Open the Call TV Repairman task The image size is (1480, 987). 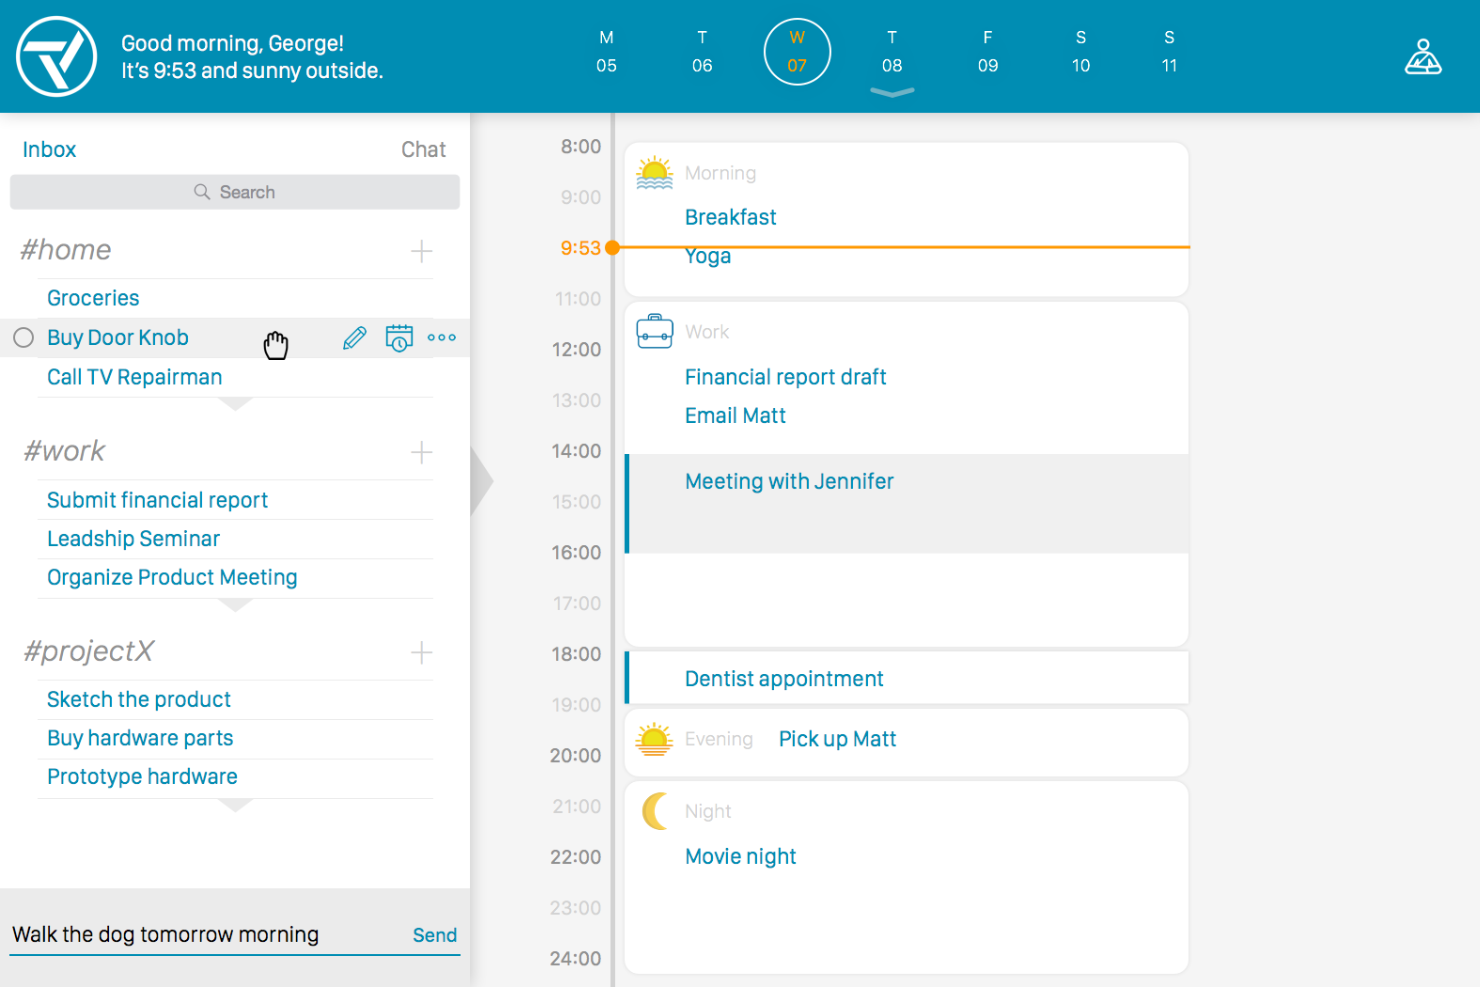[135, 377]
